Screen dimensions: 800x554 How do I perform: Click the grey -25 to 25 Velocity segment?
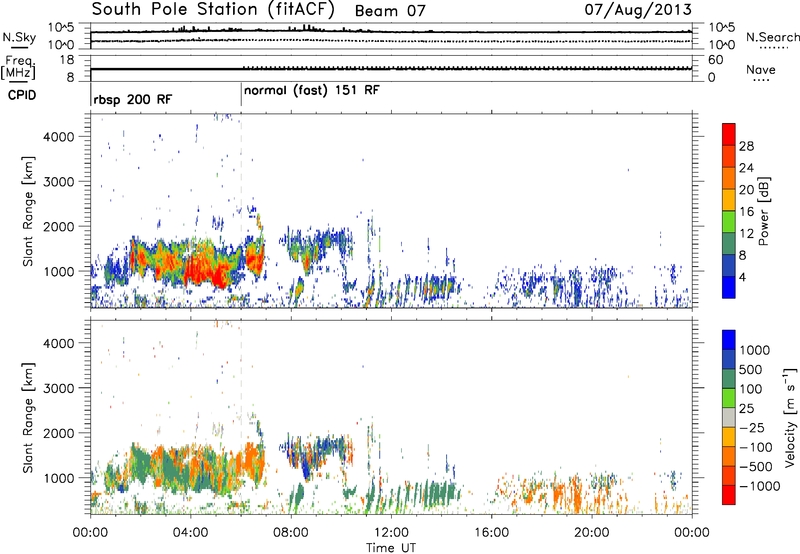pos(729,418)
